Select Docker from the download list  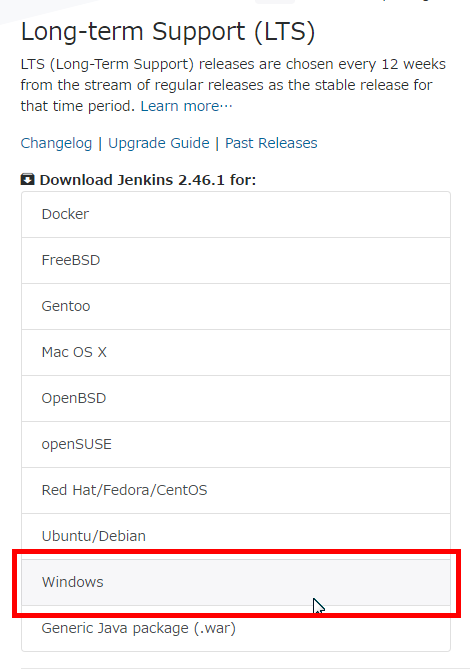pyautogui.click(x=236, y=214)
